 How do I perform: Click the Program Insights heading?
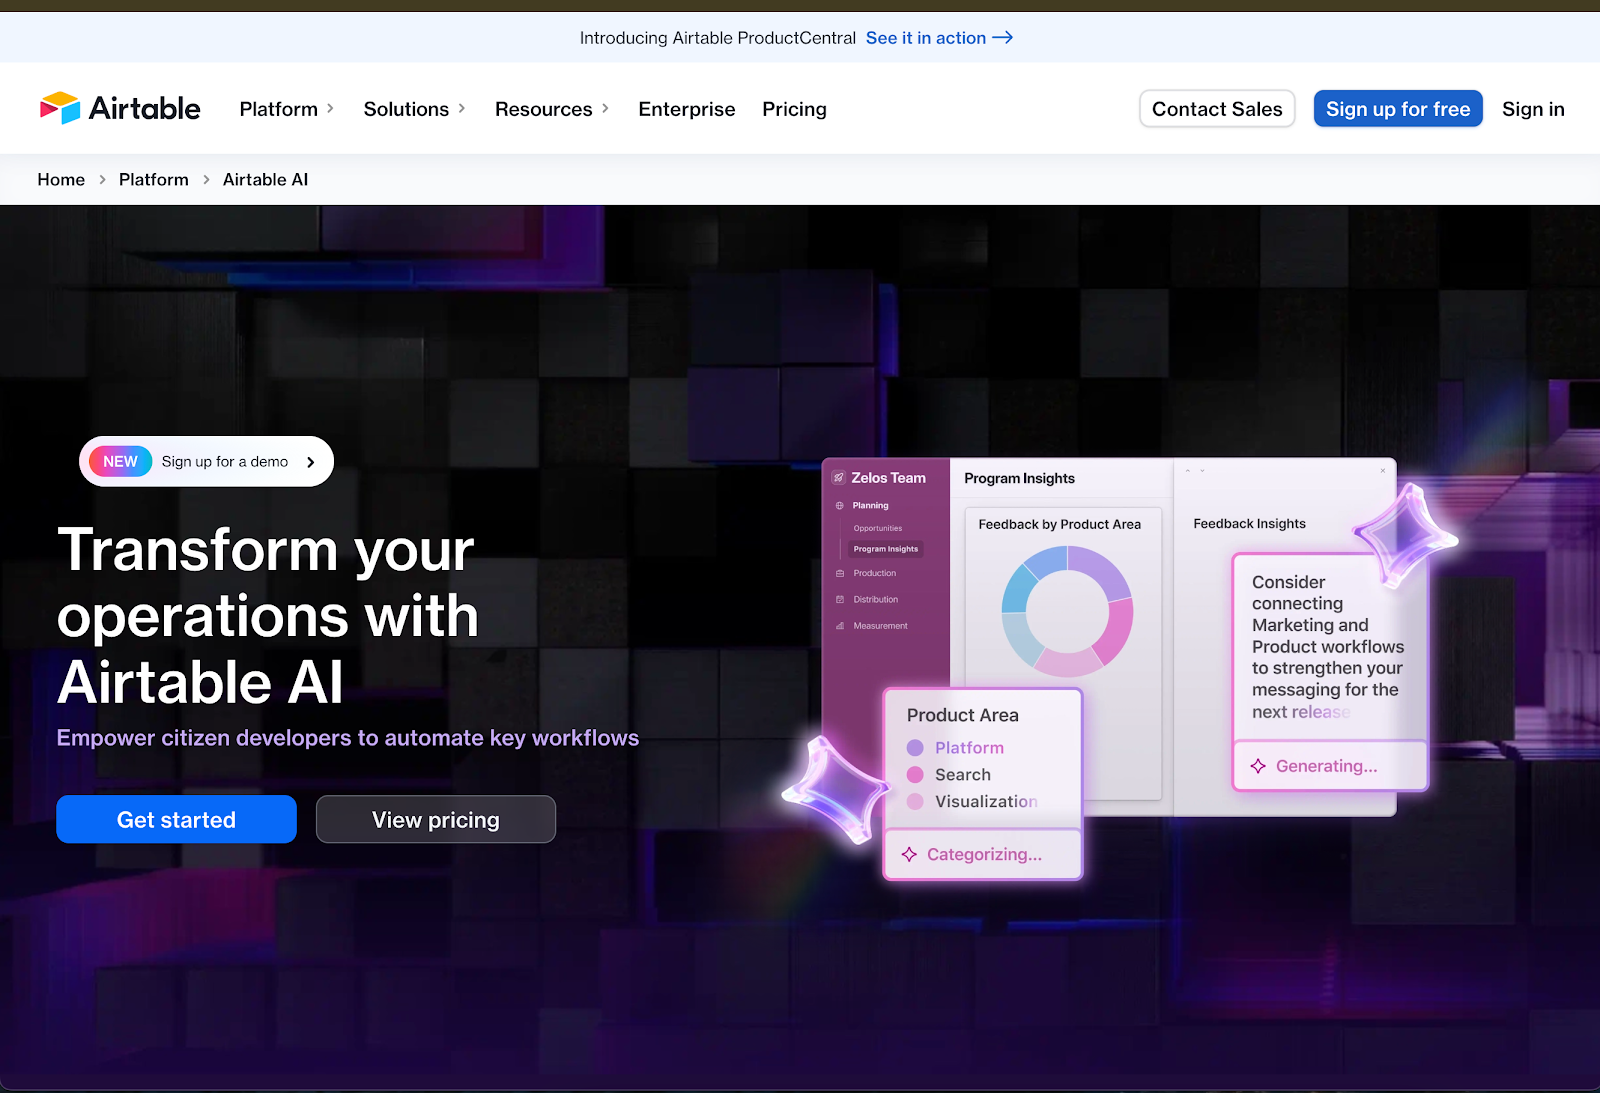1019,478
